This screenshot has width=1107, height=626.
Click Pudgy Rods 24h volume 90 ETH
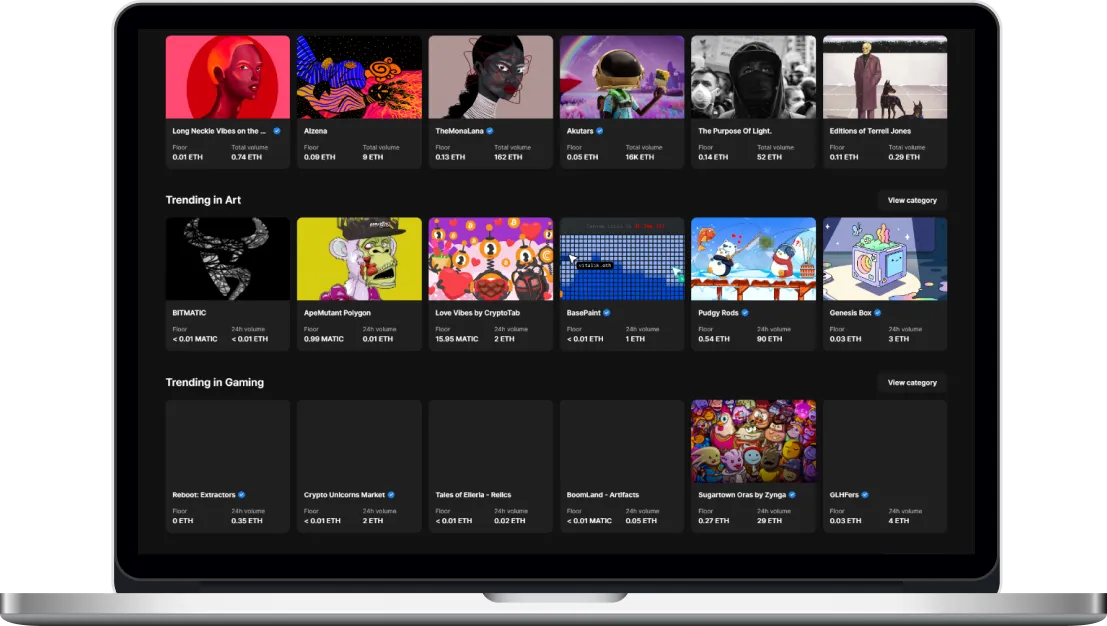coord(770,339)
